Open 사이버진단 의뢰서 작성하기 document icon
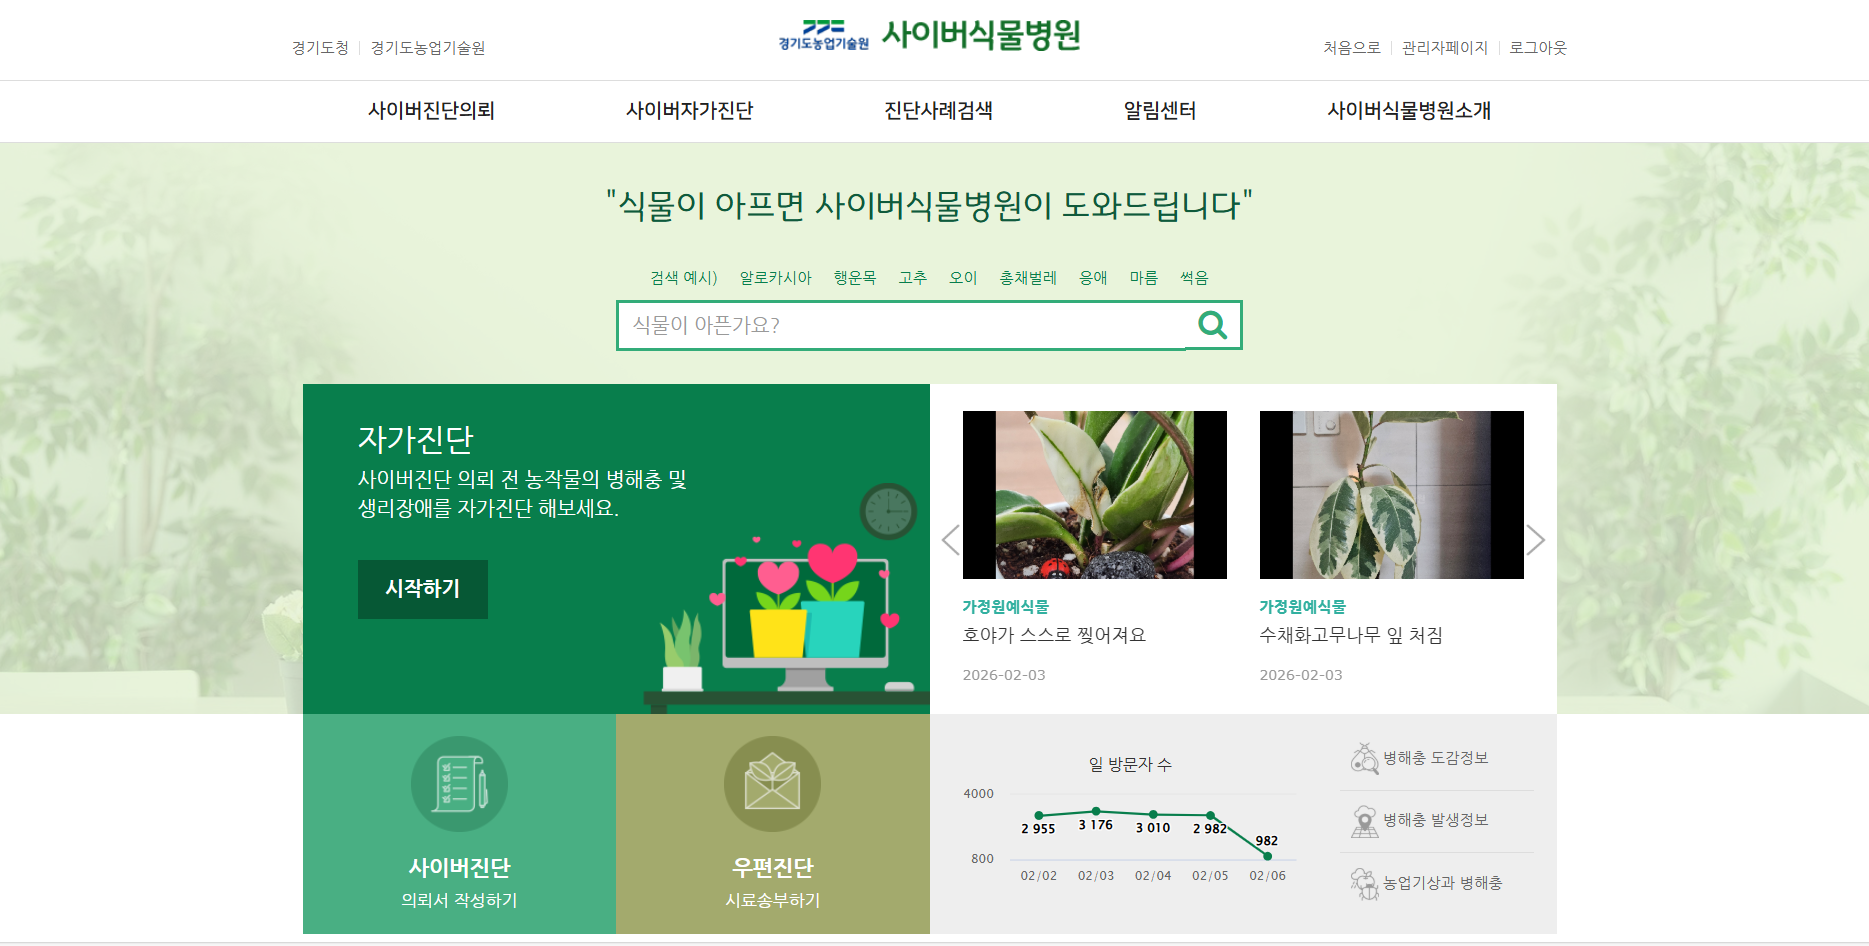 459,784
